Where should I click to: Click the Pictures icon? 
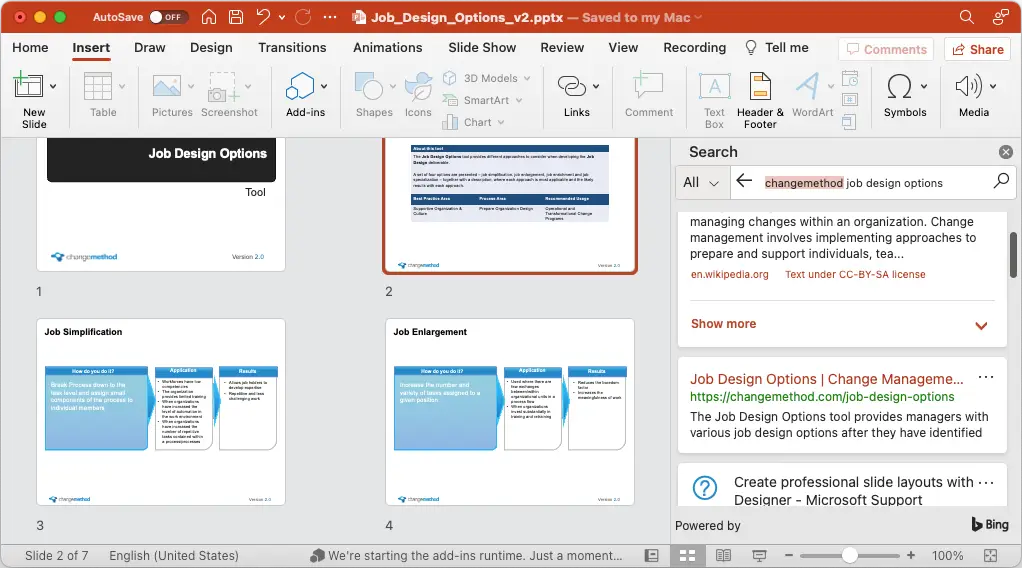click(167, 86)
